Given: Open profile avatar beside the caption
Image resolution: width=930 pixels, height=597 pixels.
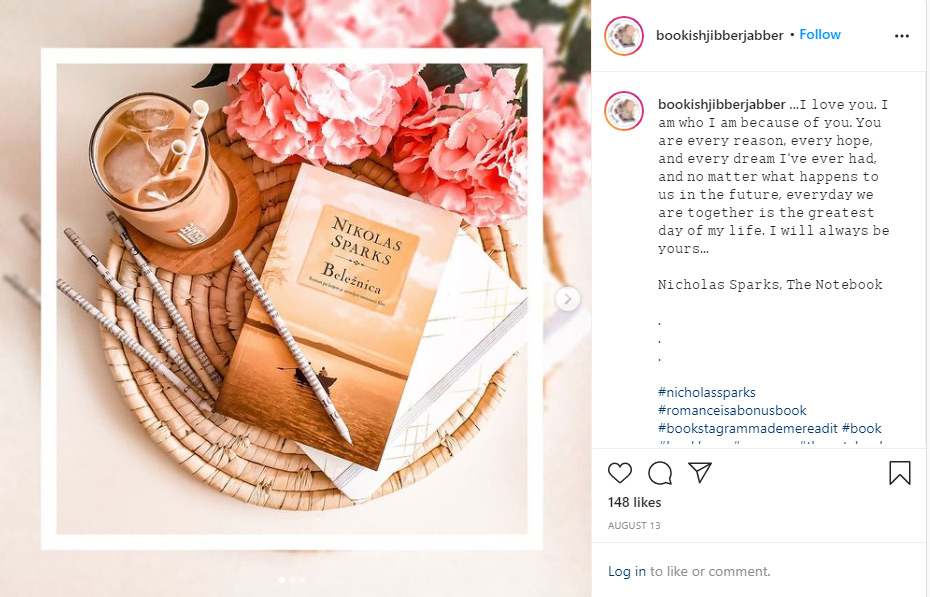Looking at the screenshot, I should [x=624, y=111].
